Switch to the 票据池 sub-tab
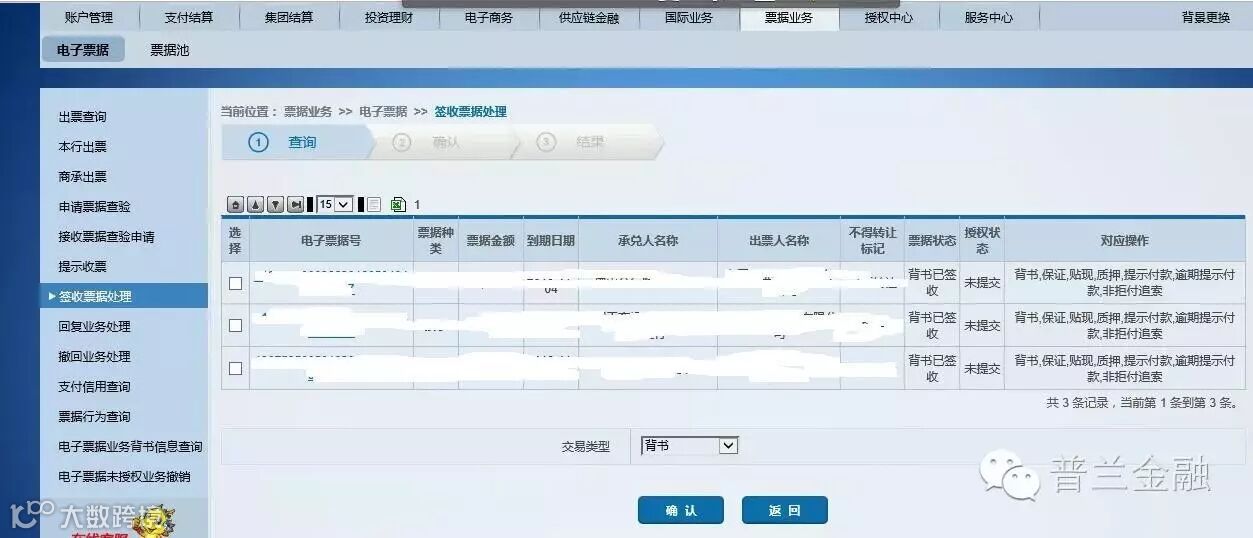1253x538 pixels. pyautogui.click(x=170, y=50)
